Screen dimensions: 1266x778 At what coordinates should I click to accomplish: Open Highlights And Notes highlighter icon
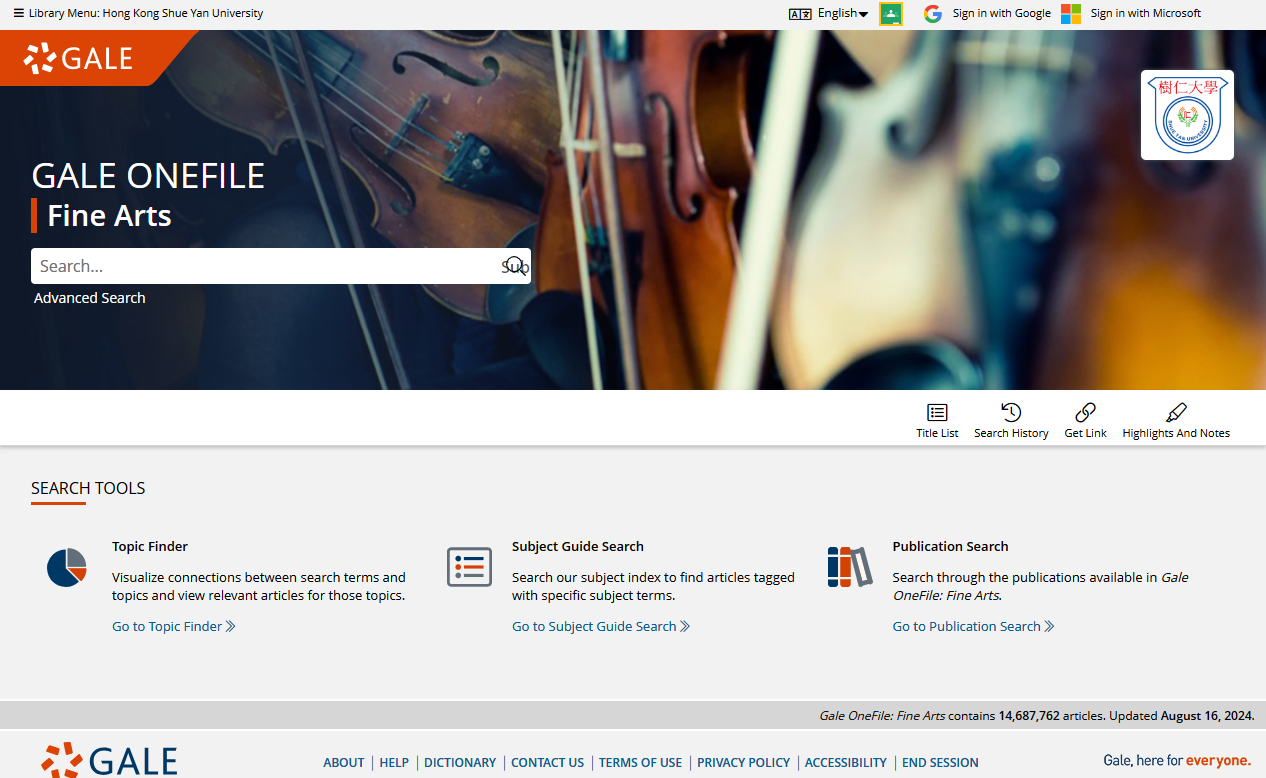click(x=1176, y=412)
